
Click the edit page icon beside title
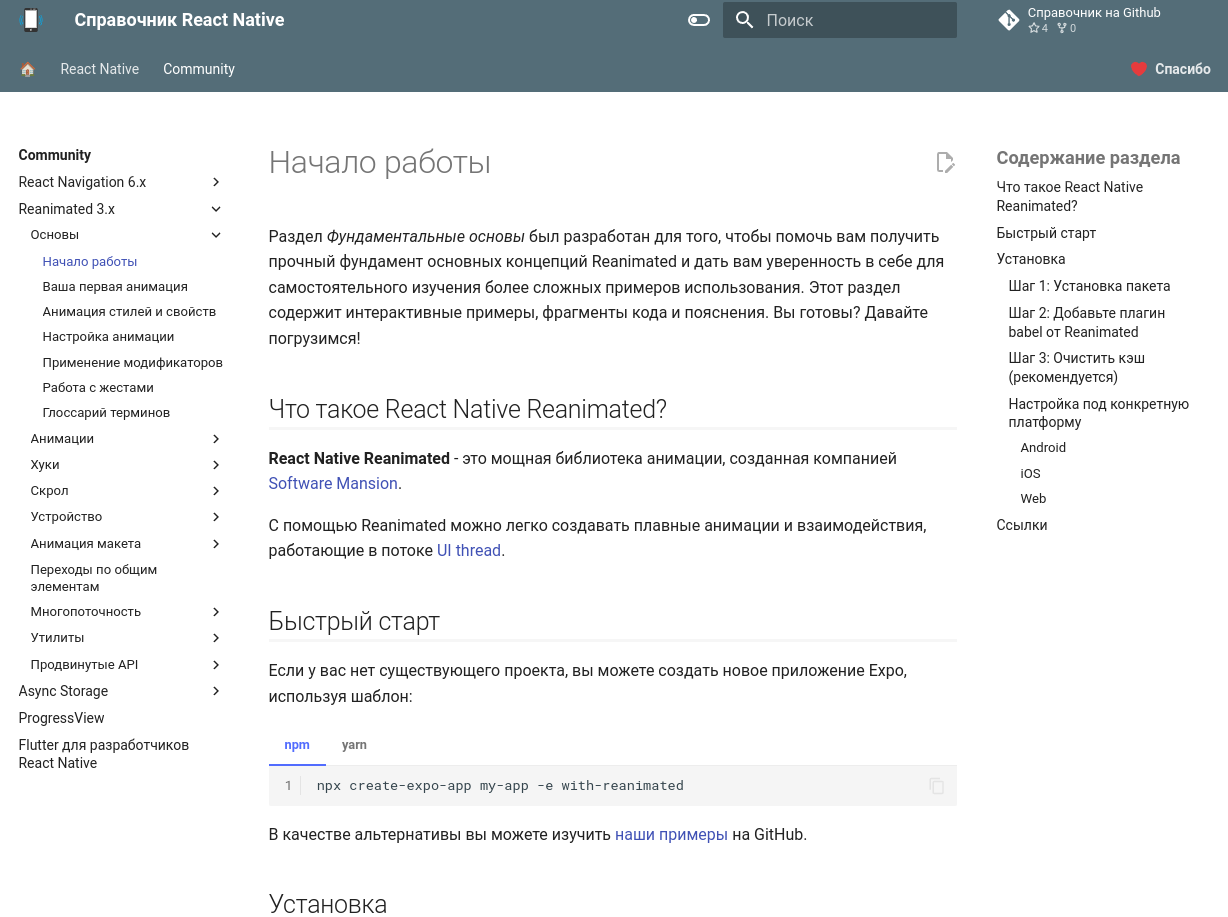(945, 162)
